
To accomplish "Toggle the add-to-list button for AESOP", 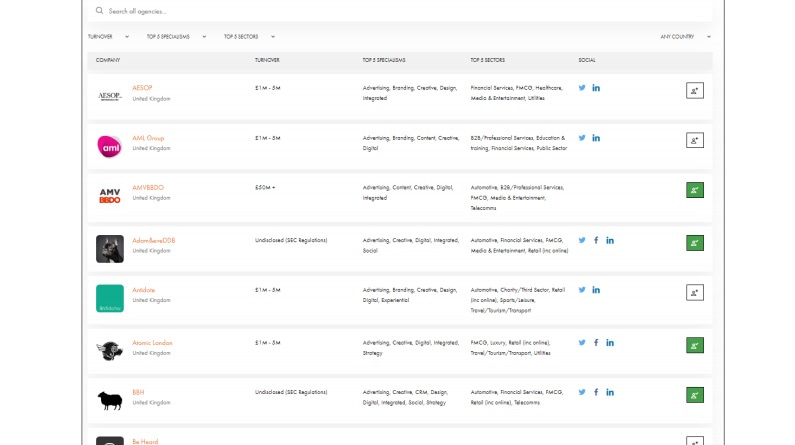I will pos(695,90).
